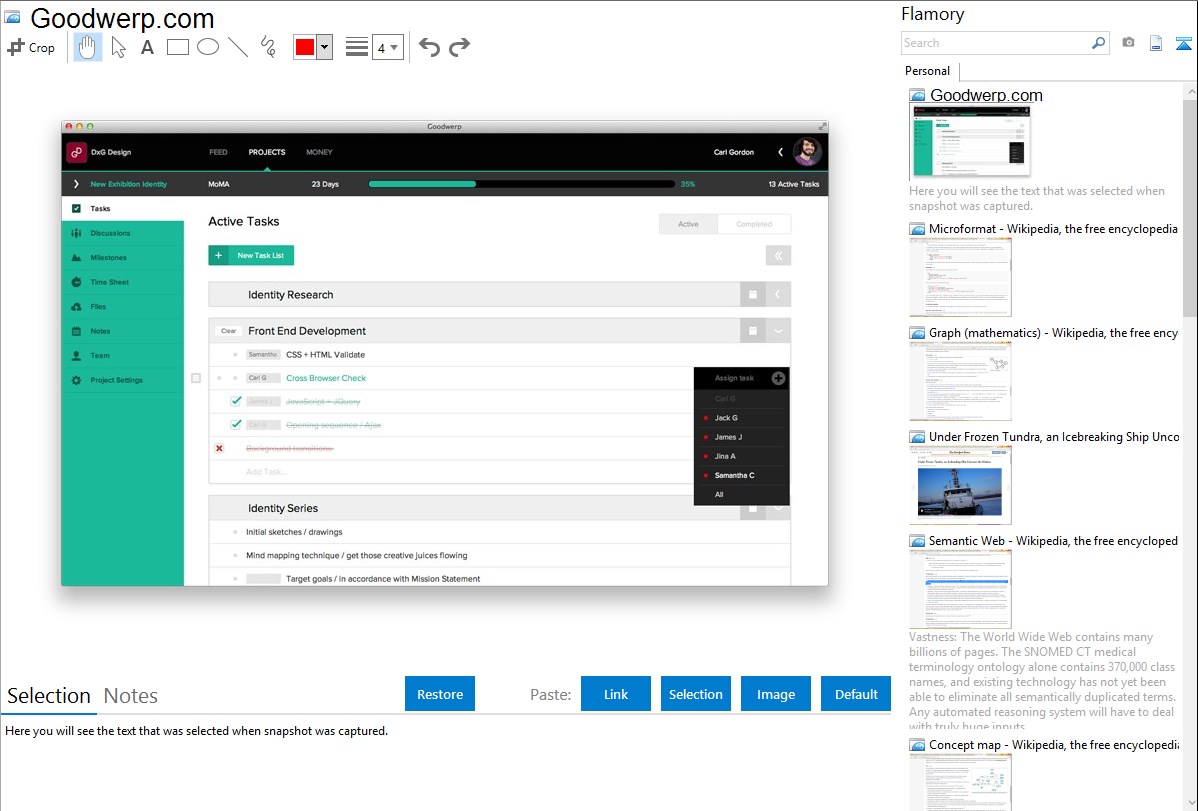Screen dimensions: 1198x811
Task: Uncheck the Opening sequence / Ajax checkmark
Action: click(x=236, y=424)
